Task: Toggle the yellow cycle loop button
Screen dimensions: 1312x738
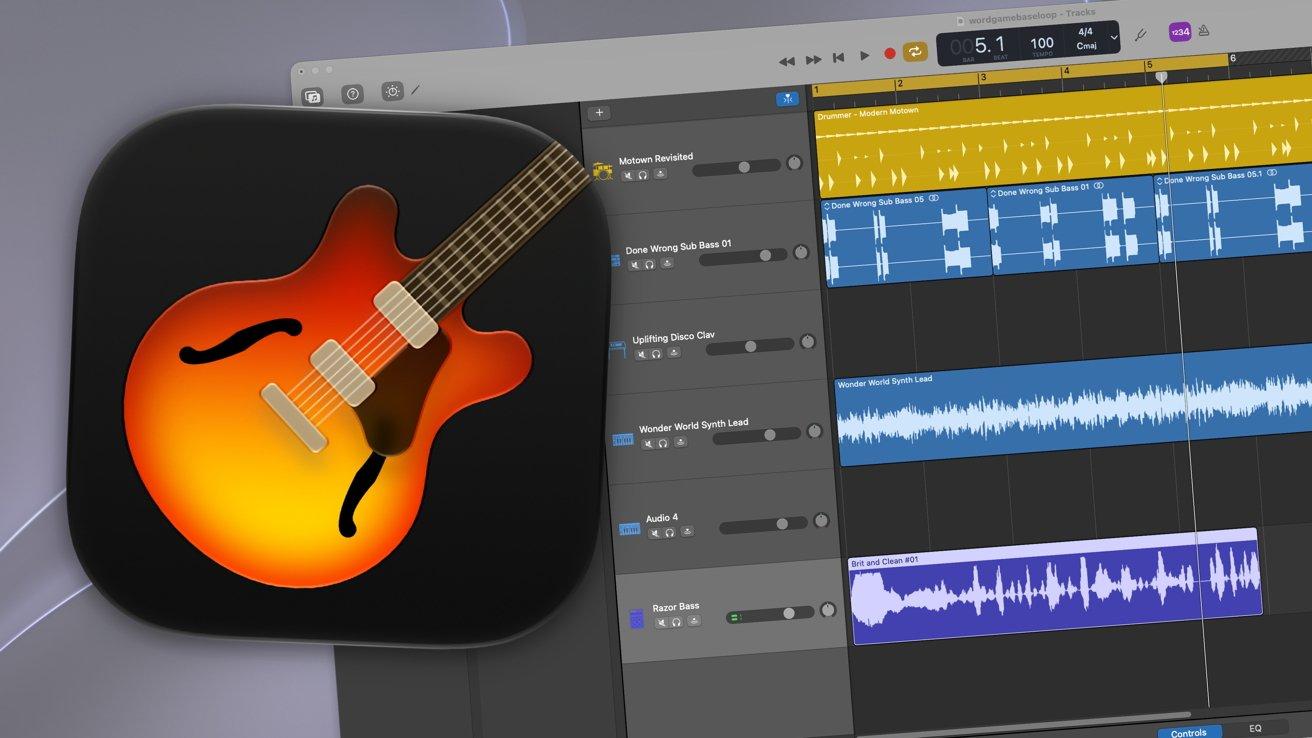Action: (x=915, y=52)
